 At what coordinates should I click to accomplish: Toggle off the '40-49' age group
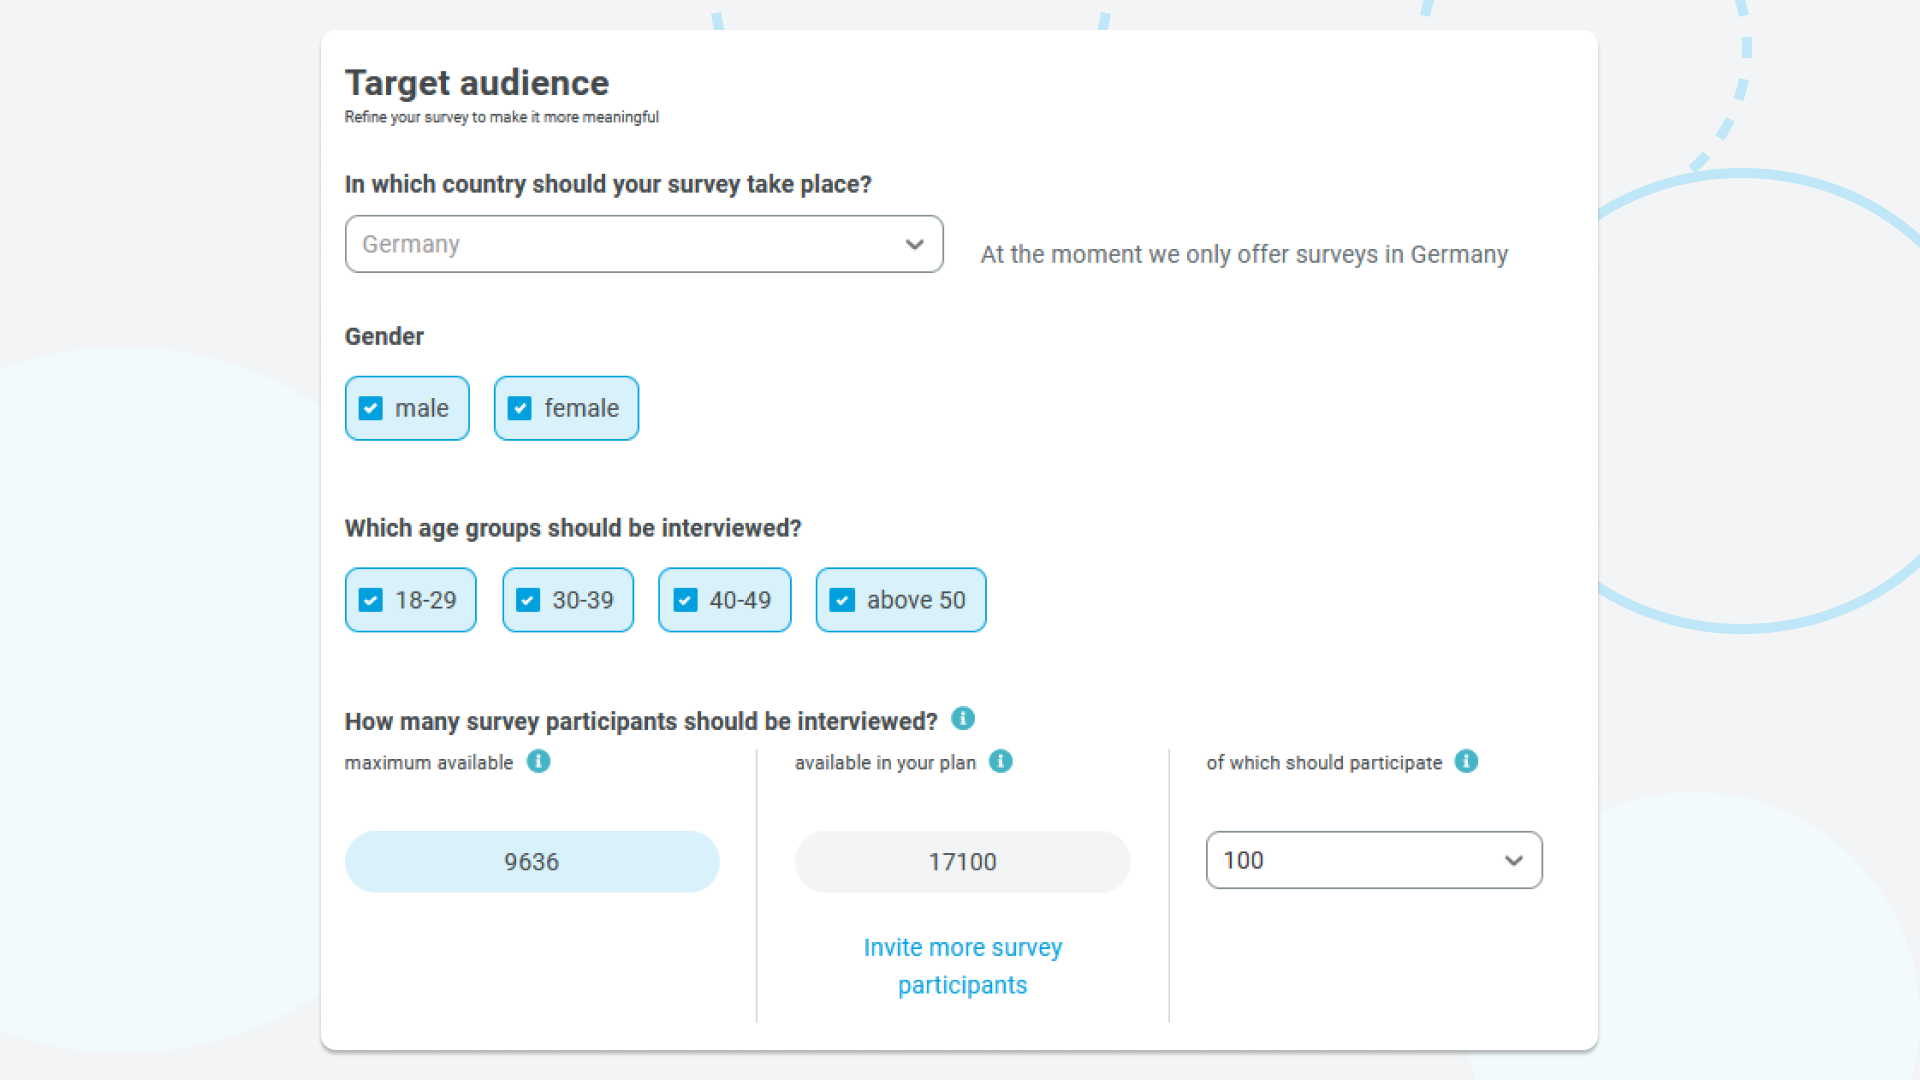(x=685, y=600)
